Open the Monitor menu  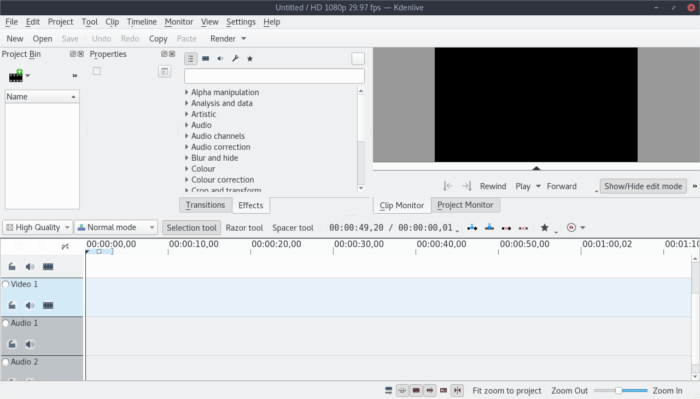pyautogui.click(x=179, y=22)
